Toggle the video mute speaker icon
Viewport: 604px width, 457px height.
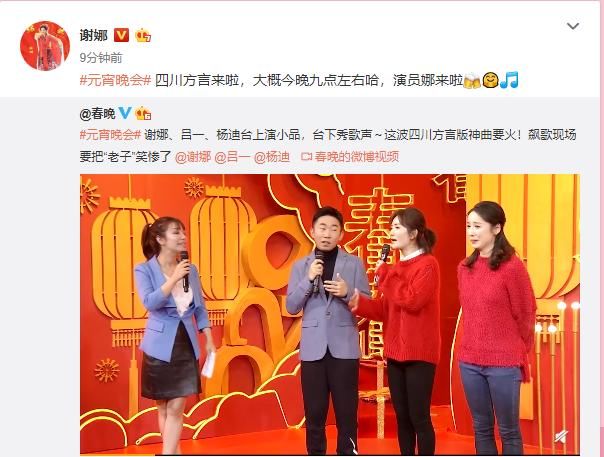(562, 437)
